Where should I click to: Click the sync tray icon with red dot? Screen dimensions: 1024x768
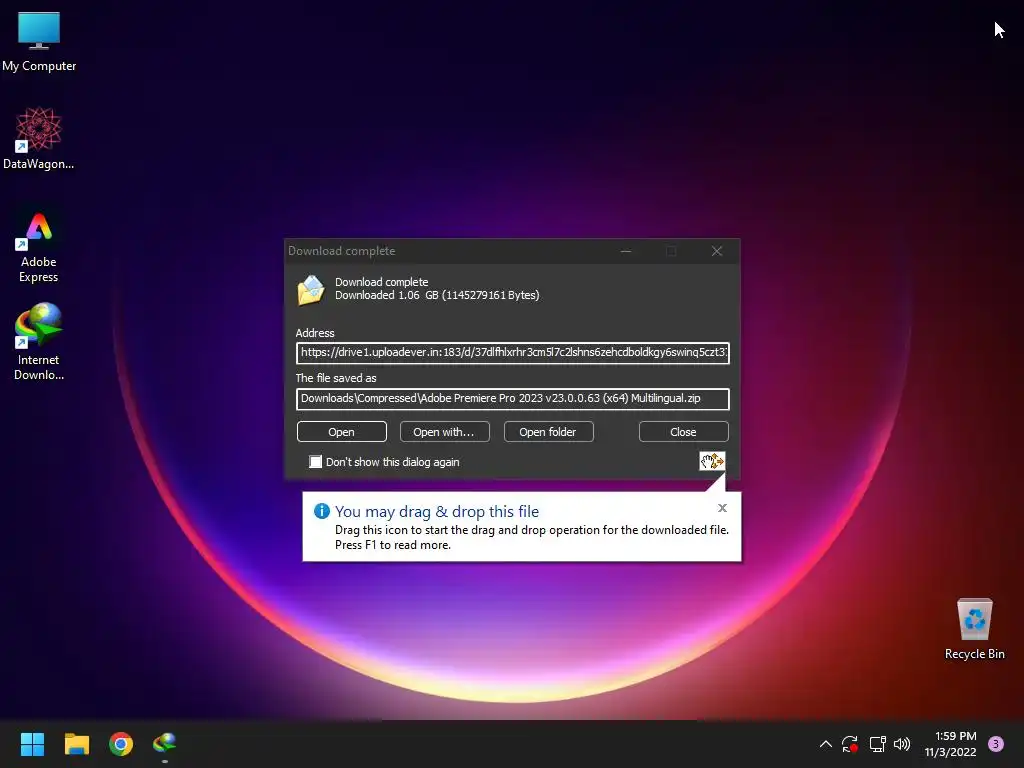coord(850,744)
